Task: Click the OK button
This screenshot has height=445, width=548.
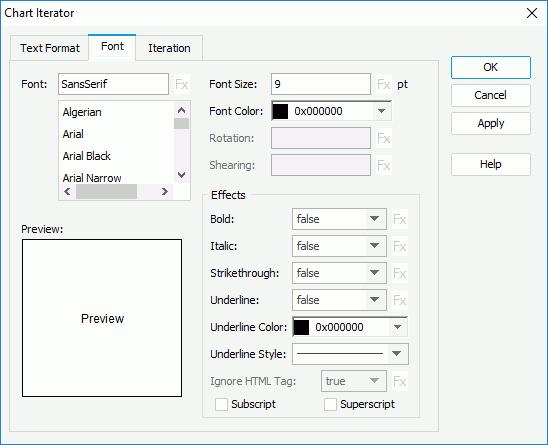Action: coord(491,67)
